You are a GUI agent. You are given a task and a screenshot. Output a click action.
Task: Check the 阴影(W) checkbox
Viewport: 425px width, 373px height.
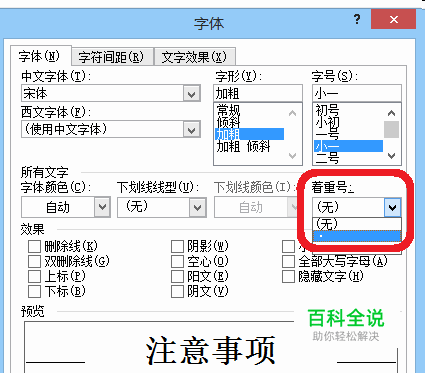(177, 247)
